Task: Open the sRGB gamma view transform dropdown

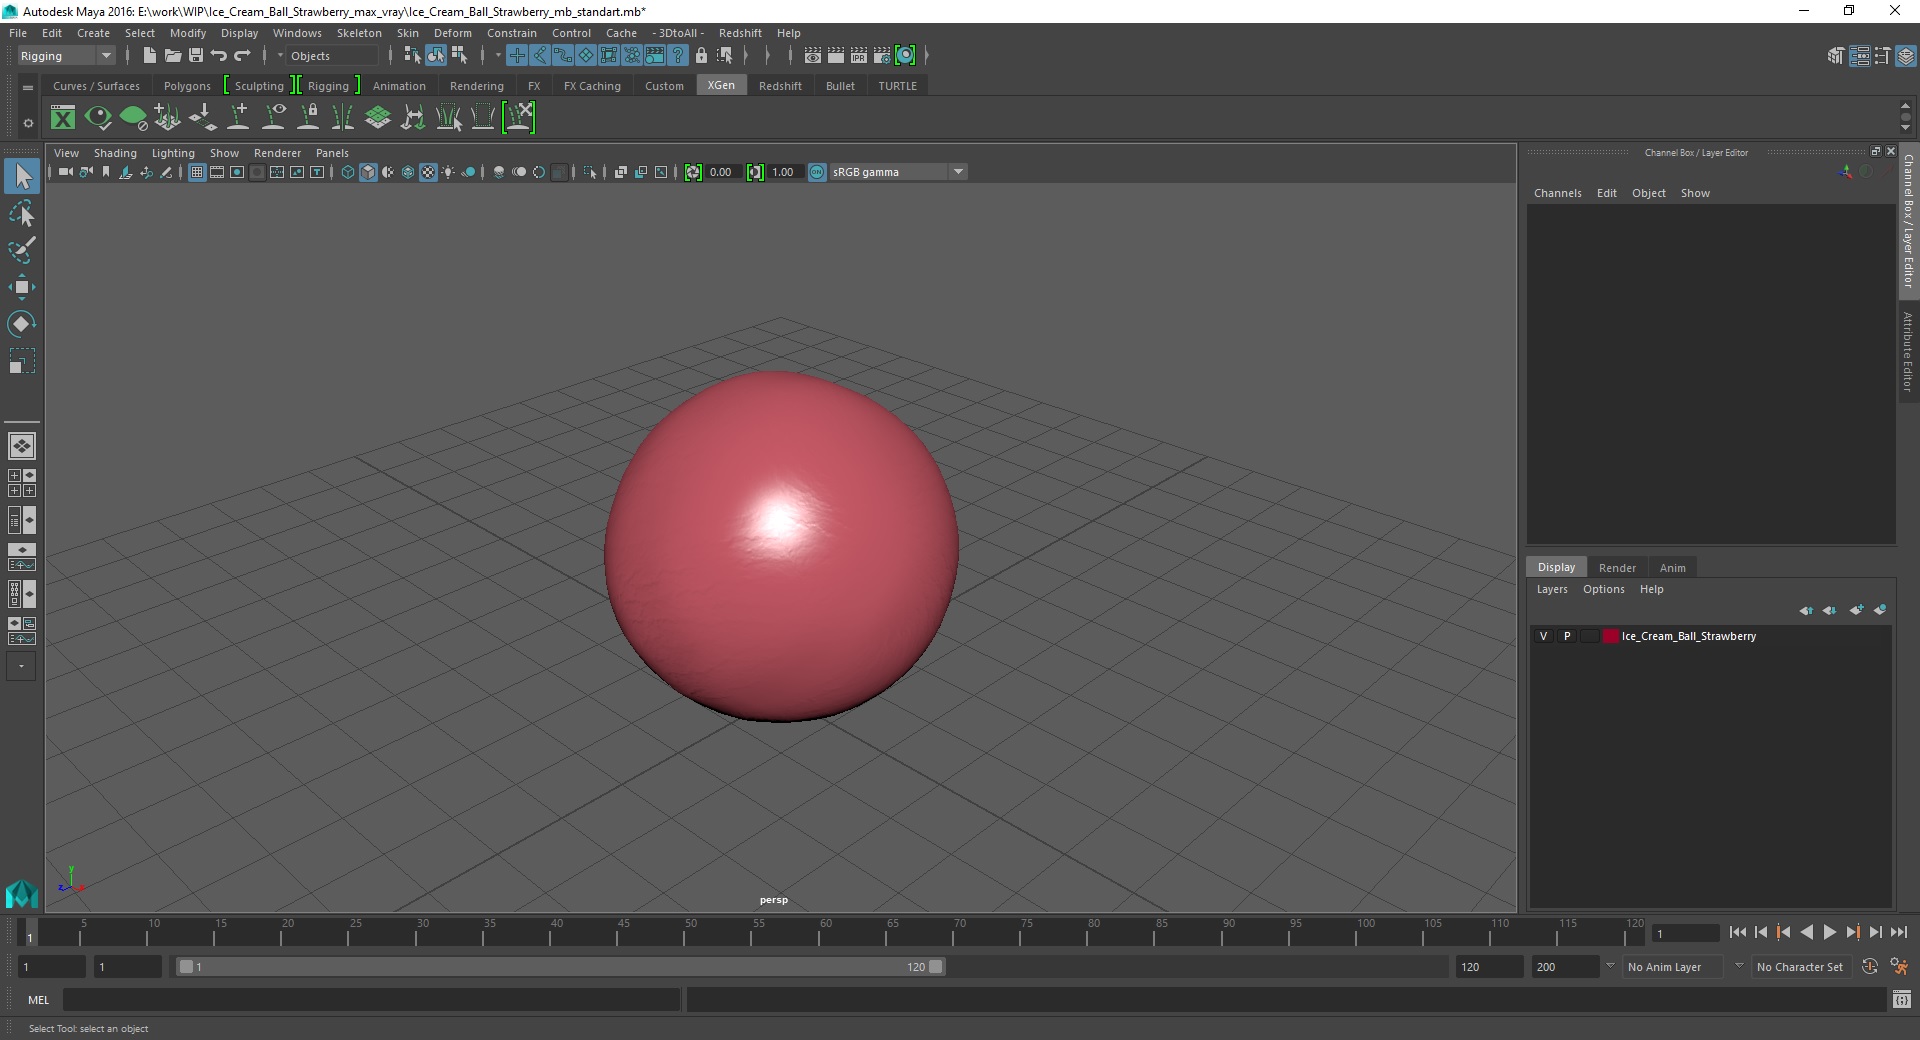Action: pyautogui.click(x=897, y=172)
